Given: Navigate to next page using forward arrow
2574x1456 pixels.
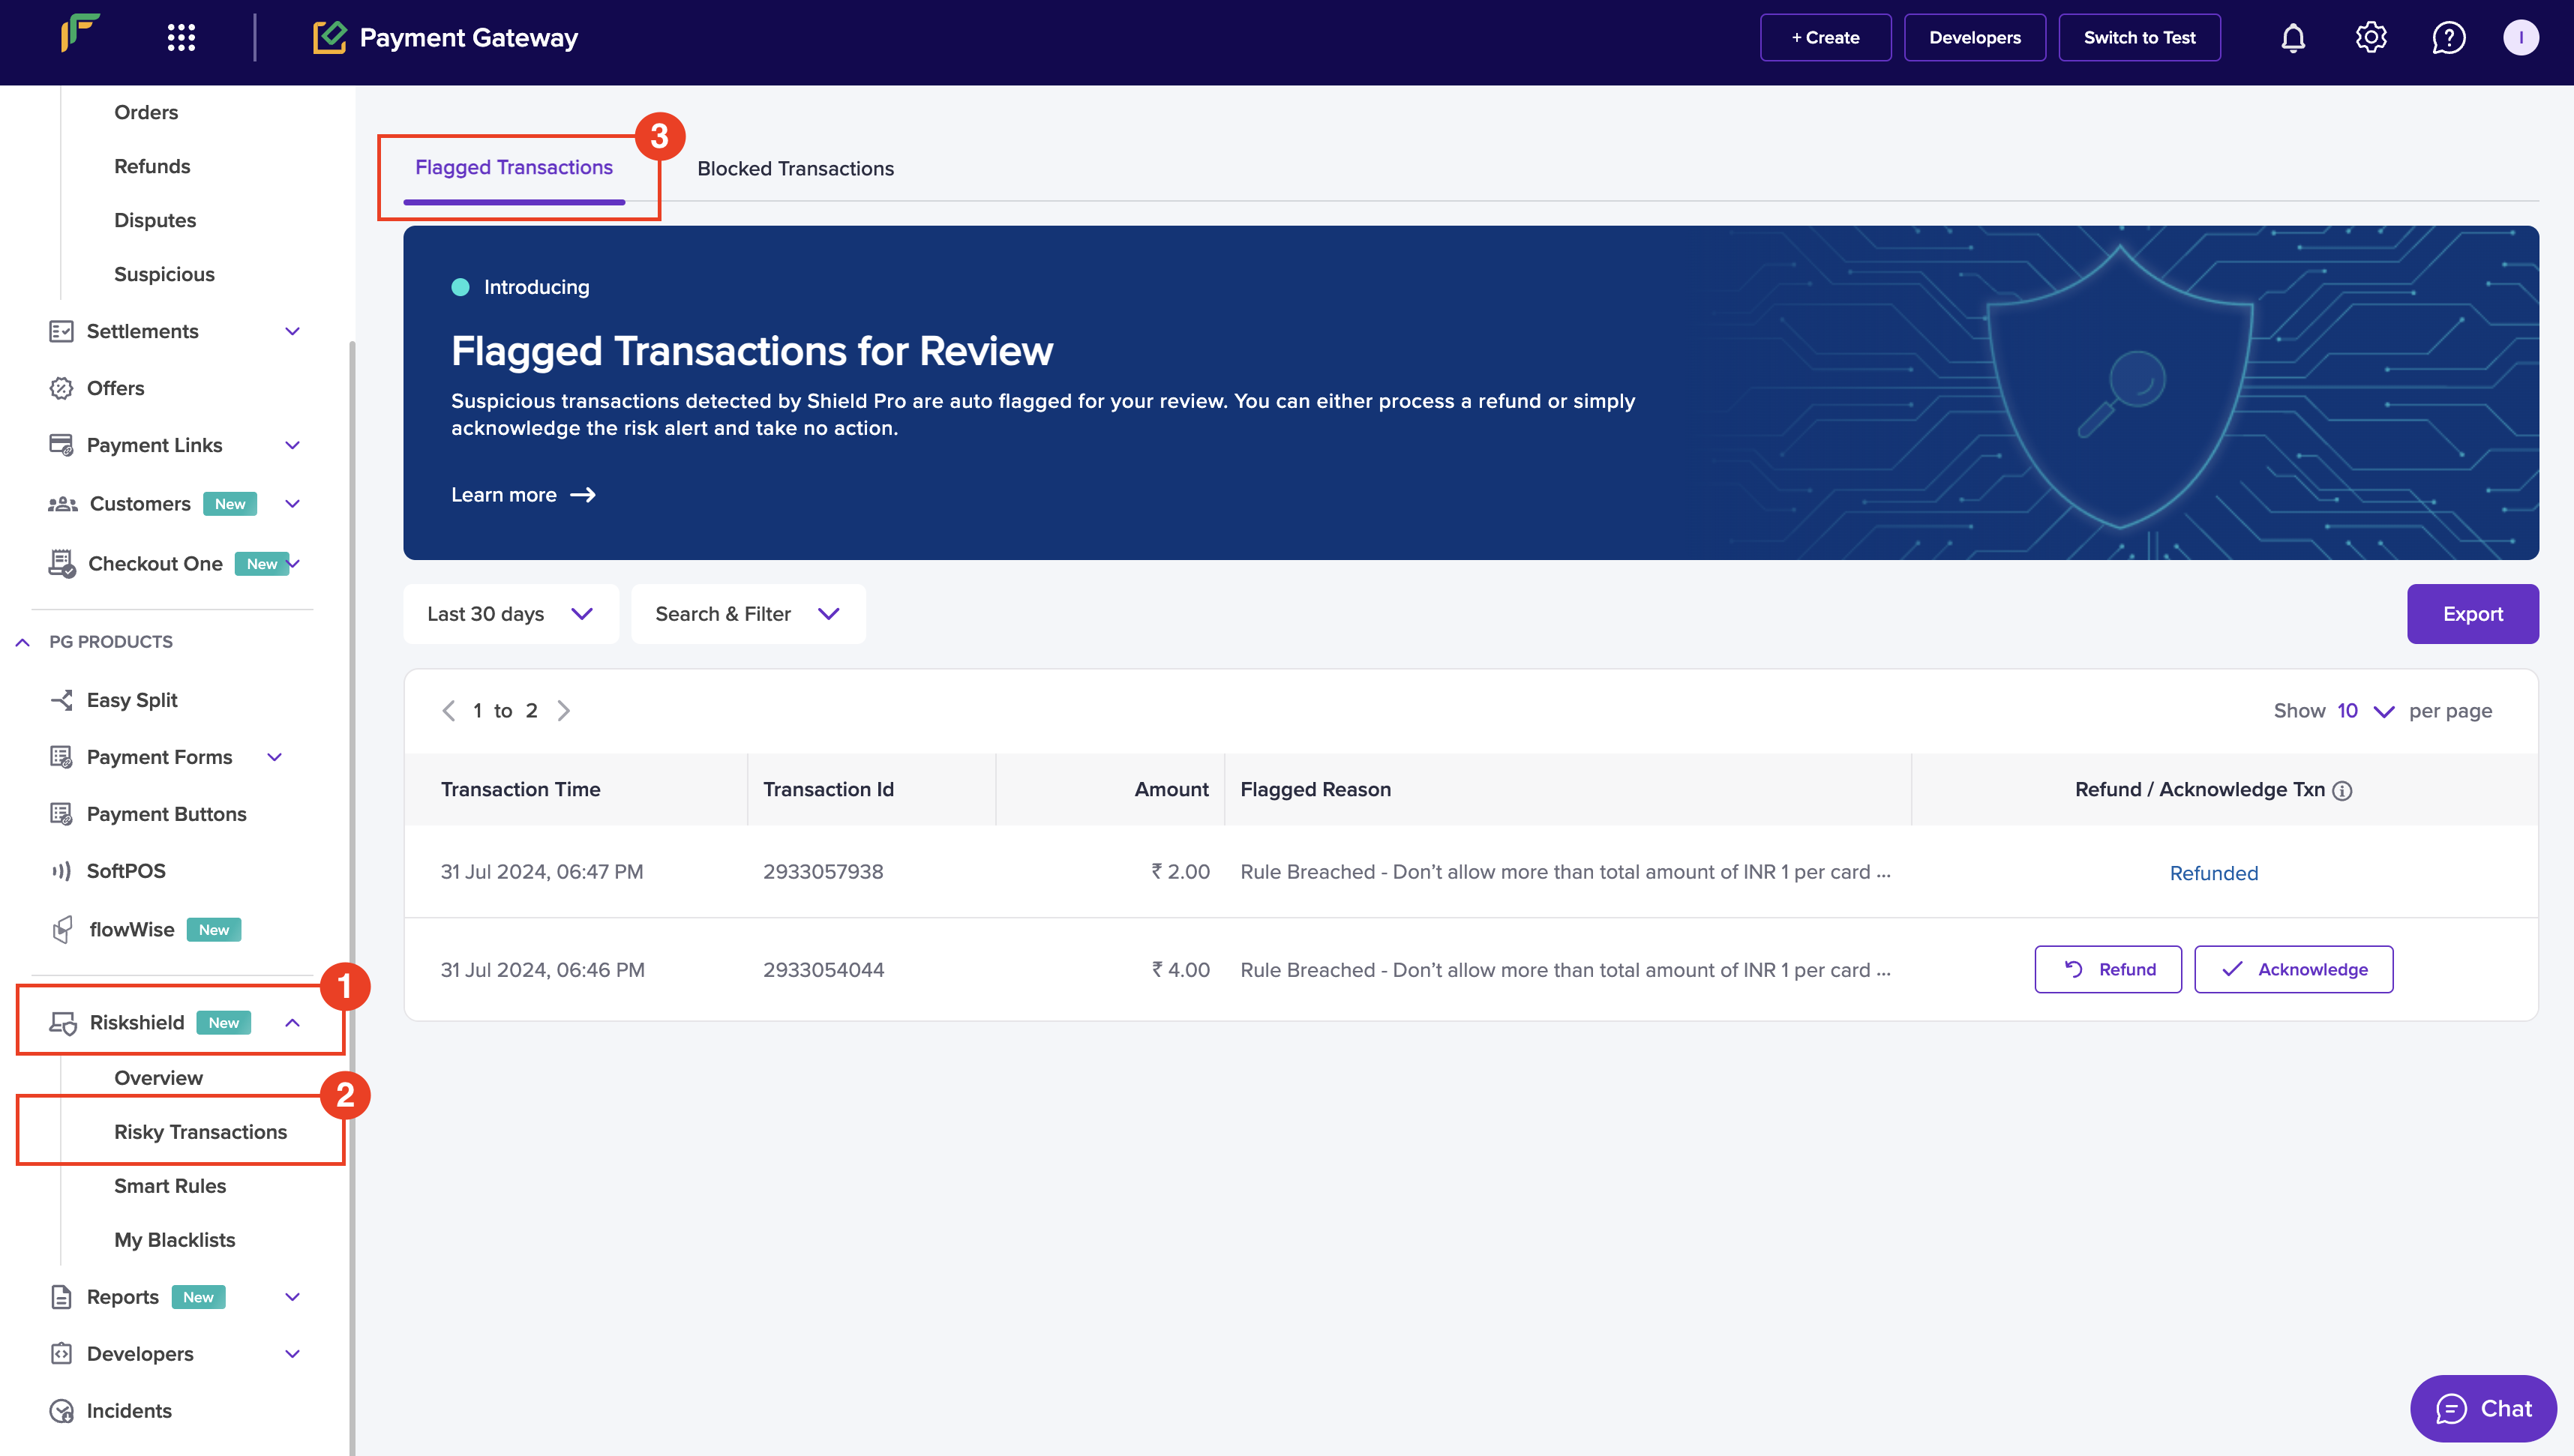Looking at the screenshot, I should (x=562, y=710).
